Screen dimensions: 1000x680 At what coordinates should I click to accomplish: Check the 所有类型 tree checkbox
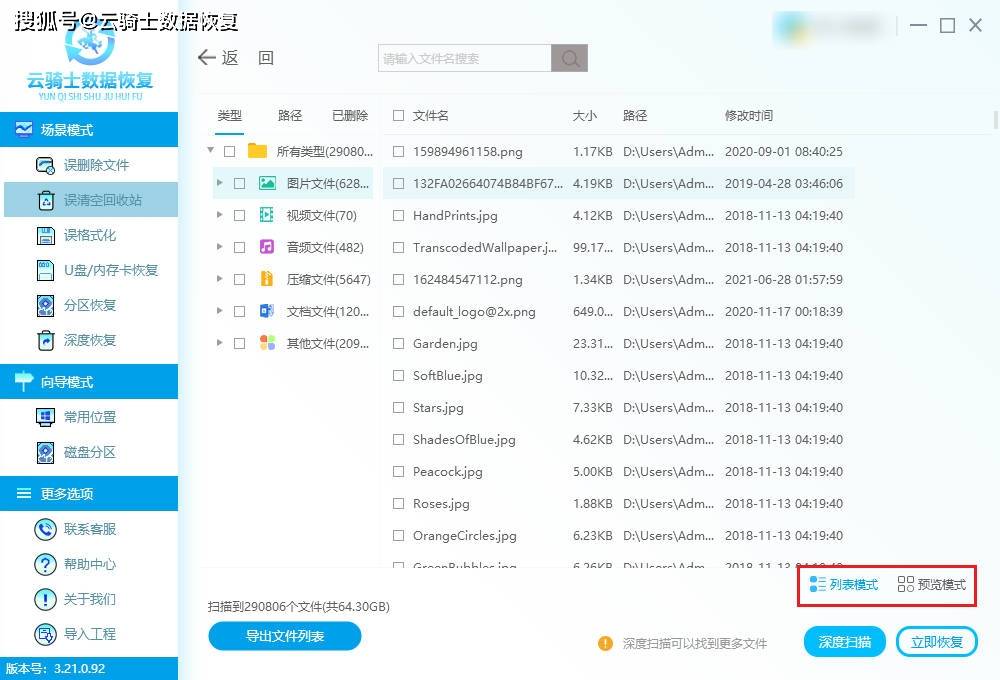(x=230, y=151)
